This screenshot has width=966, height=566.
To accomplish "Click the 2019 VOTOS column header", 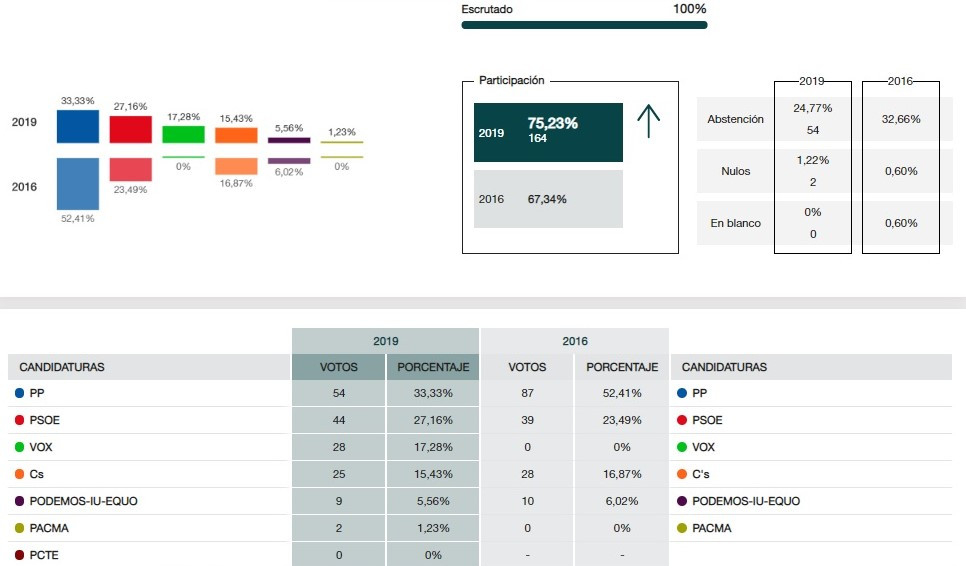I will pos(338,367).
